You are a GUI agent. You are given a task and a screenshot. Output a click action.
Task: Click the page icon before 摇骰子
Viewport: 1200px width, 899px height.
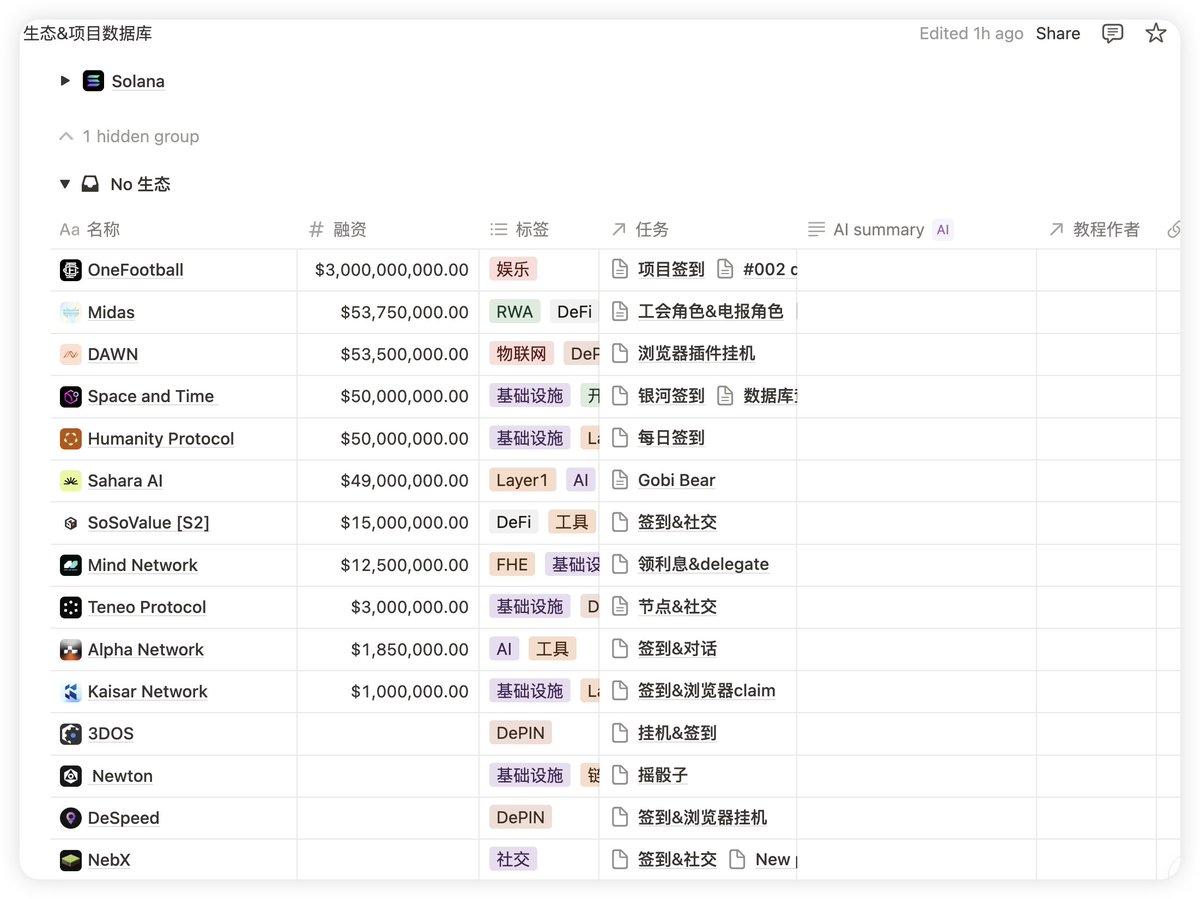click(x=620, y=775)
